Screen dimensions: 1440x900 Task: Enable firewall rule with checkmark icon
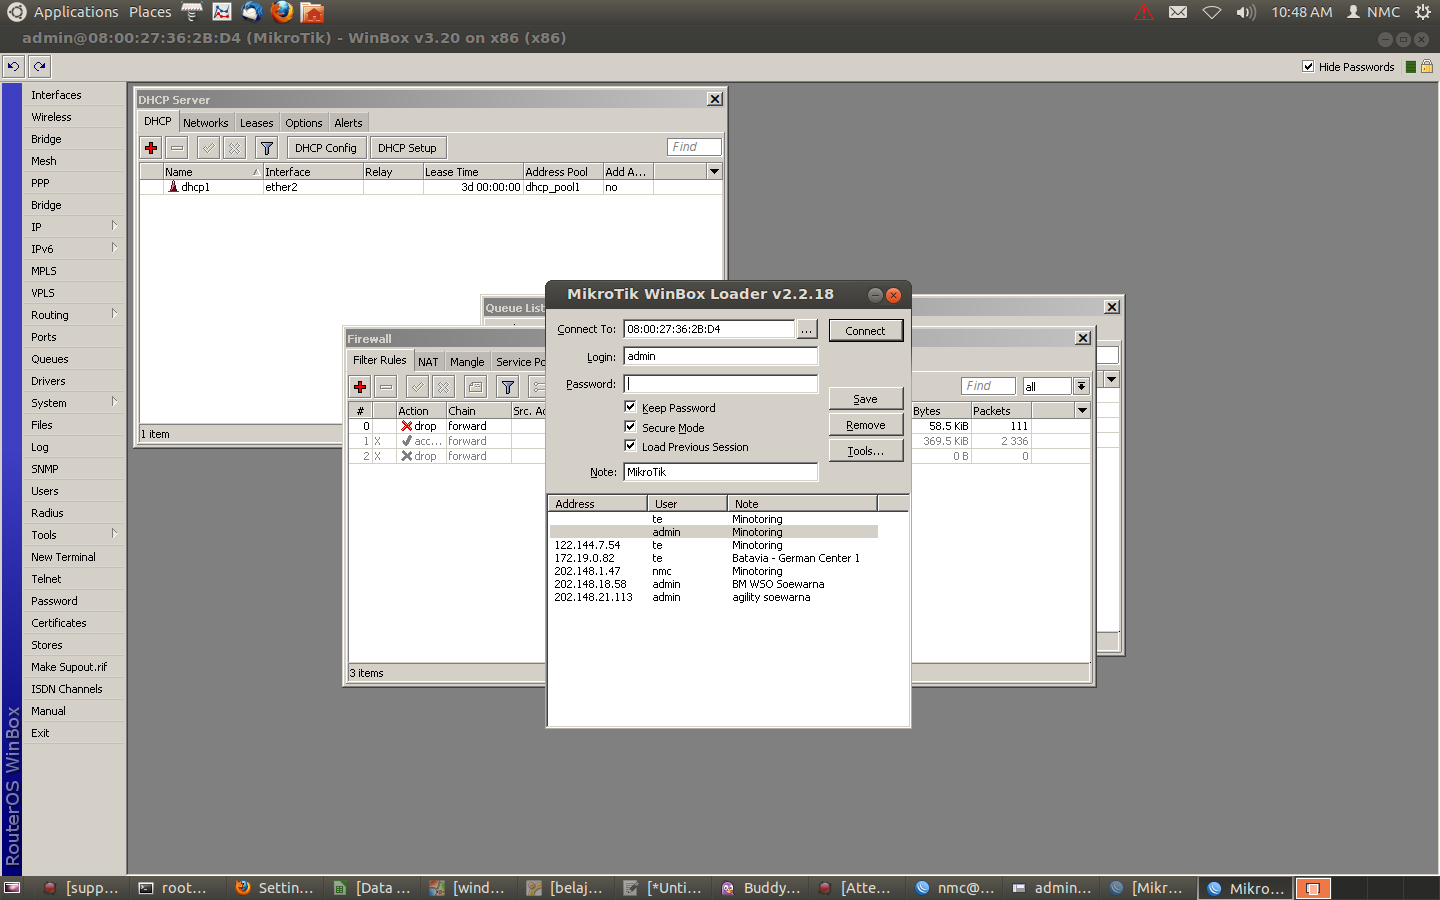[x=417, y=387]
